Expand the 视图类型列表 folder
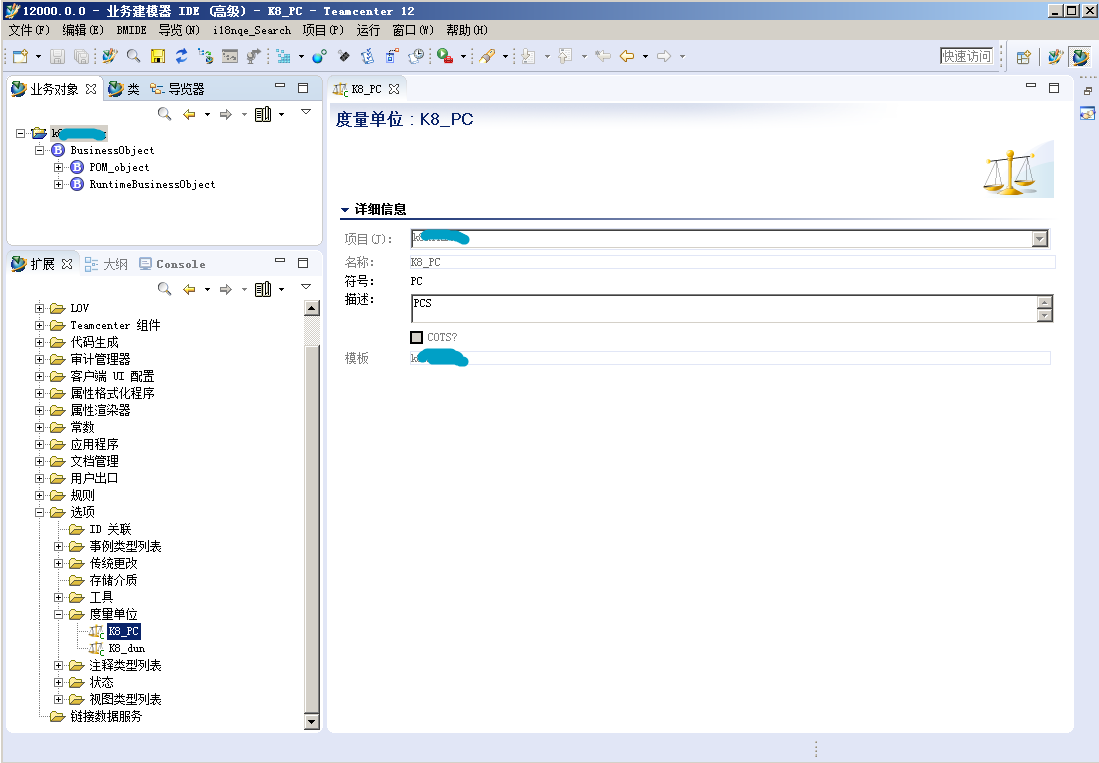 point(59,699)
